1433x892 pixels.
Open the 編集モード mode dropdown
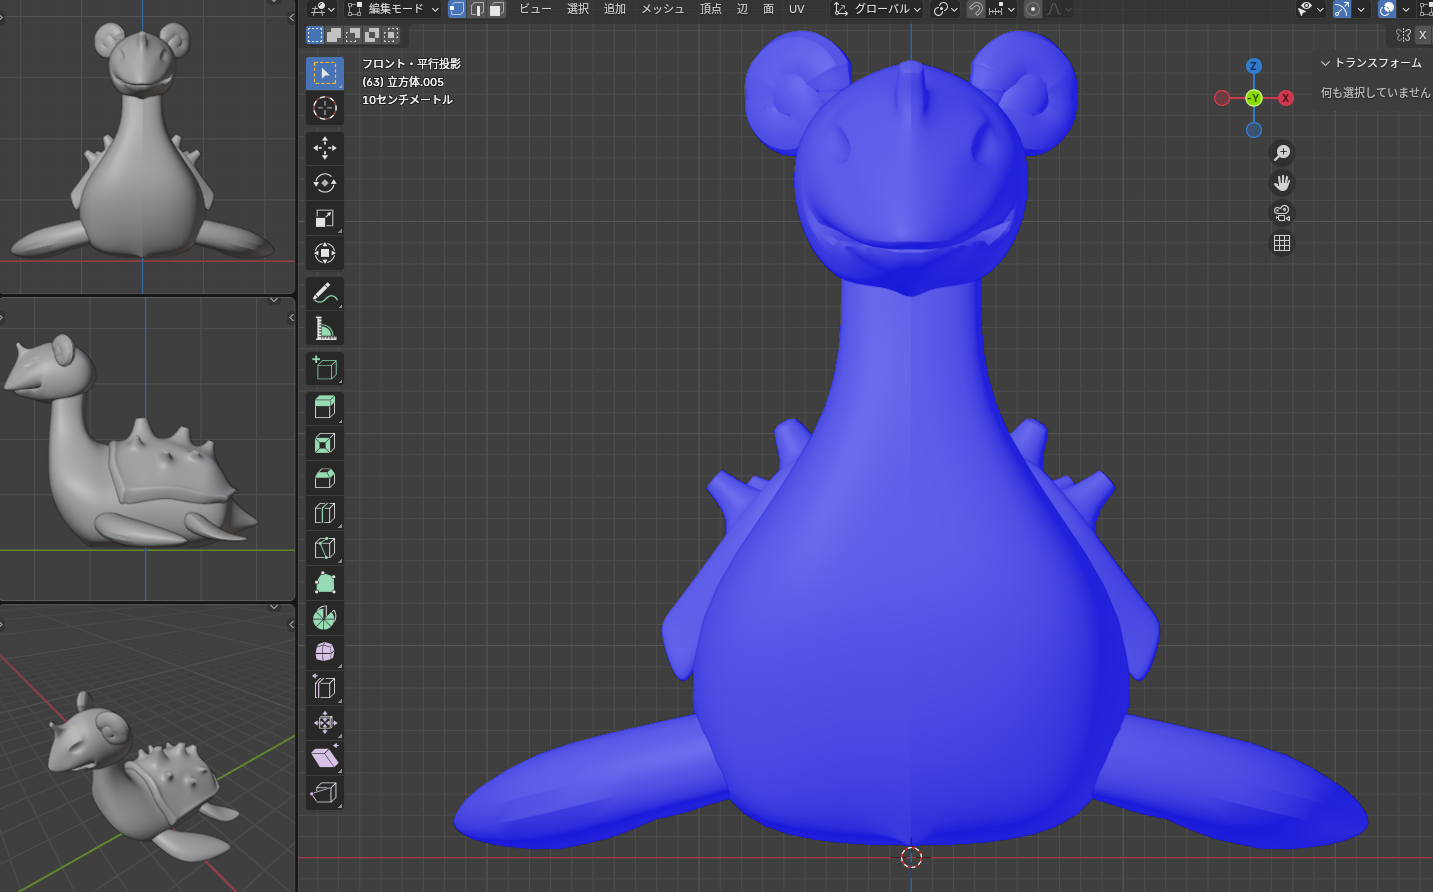click(393, 9)
